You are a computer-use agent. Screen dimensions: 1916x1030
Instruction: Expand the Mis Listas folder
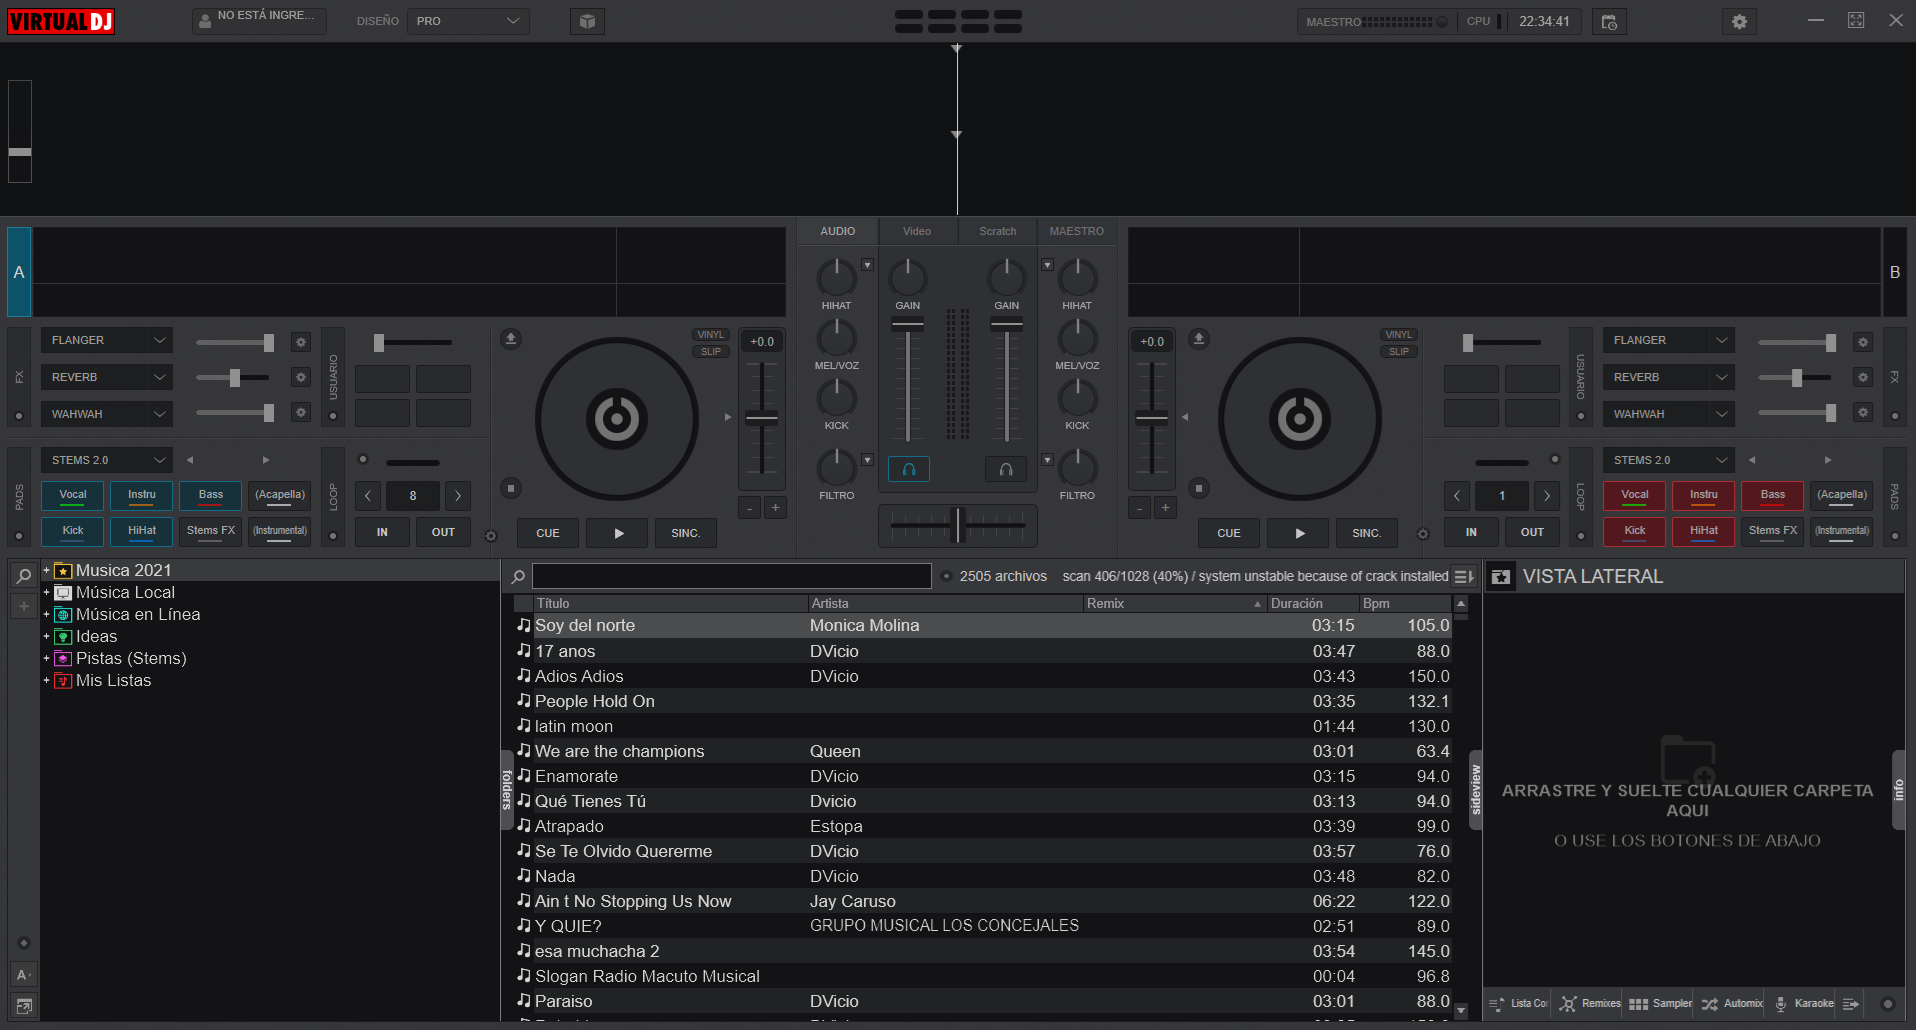(x=46, y=680)
